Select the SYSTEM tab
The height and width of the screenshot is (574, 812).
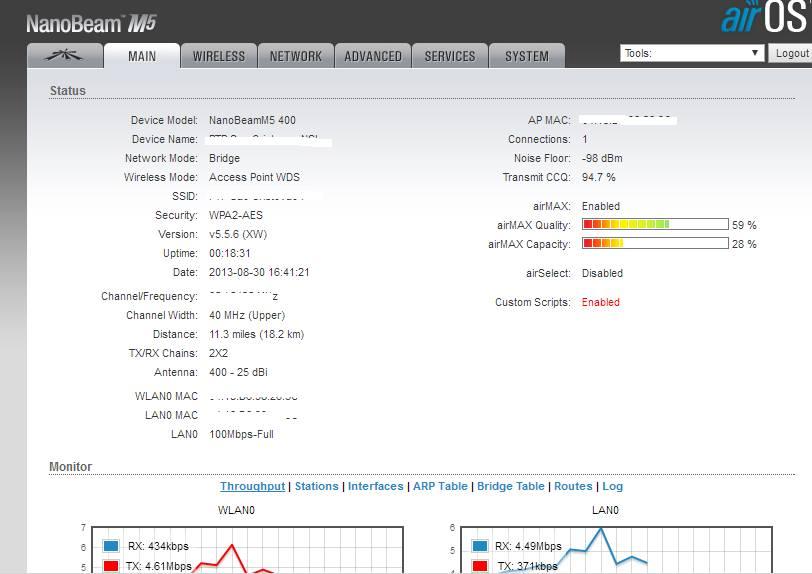pos(527,55)
